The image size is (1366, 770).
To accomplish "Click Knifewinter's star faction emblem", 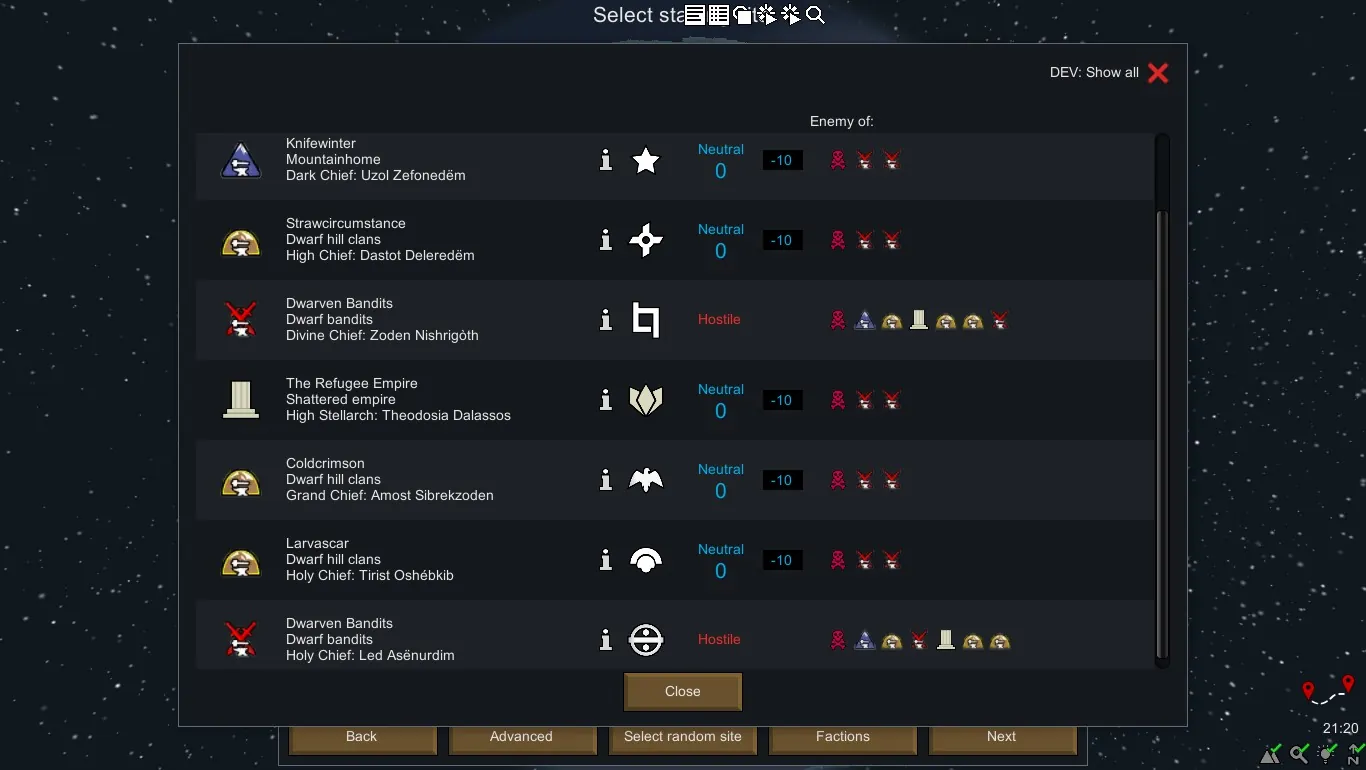I will click(x=646, y=160).
